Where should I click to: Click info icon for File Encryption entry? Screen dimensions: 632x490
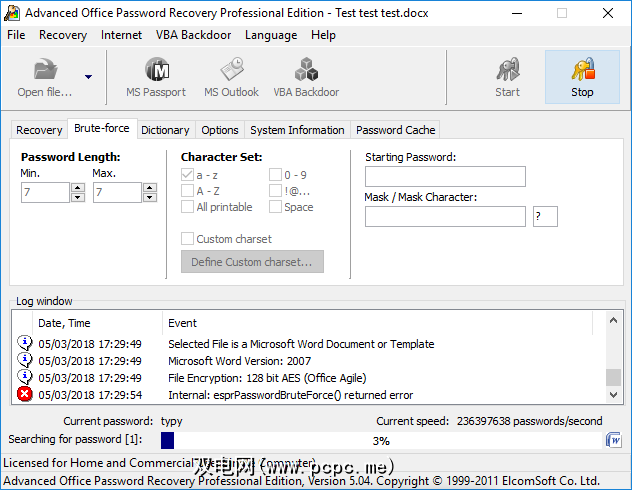(x=25, y=377)
